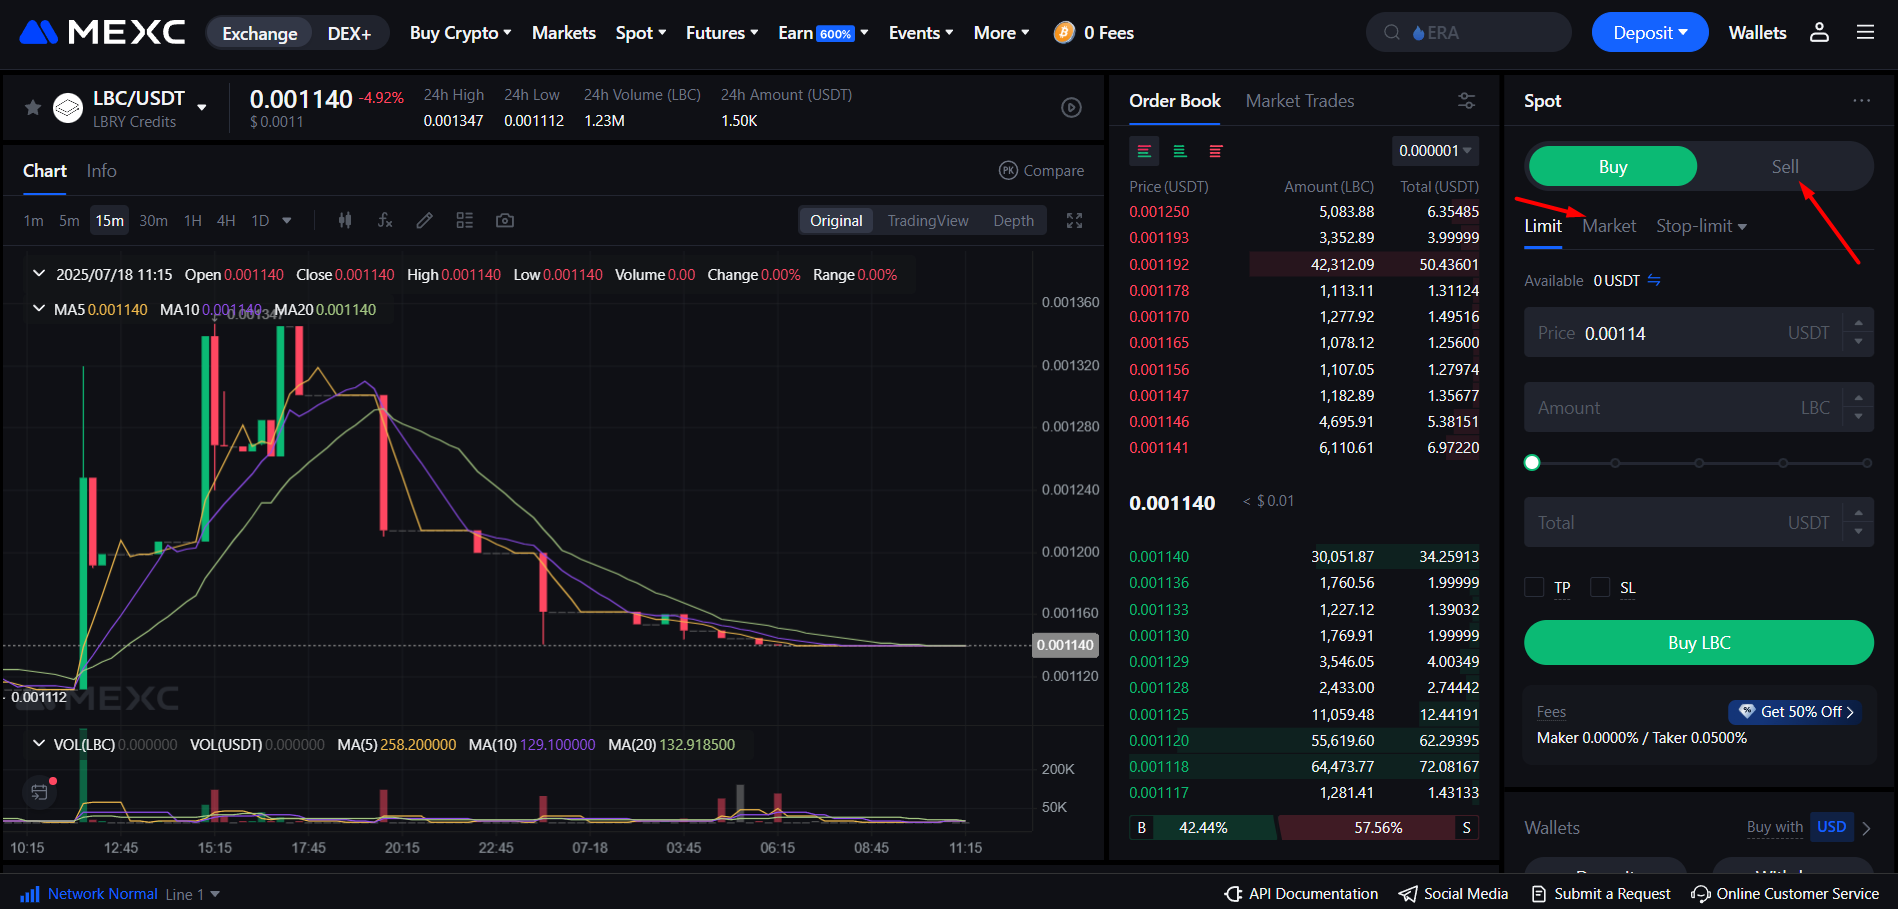Open the indicators fx icon
The image size is (1898, 909).
pyautogui.click(x=385, y=220)
